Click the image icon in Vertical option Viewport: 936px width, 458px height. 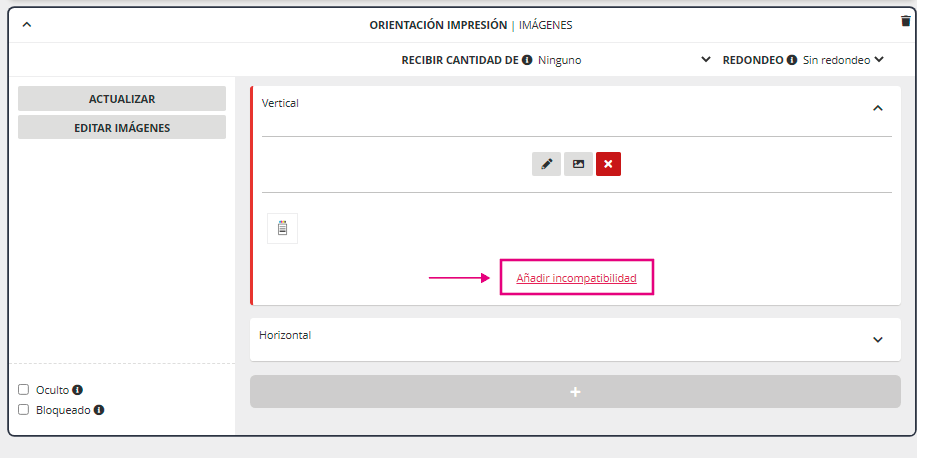[578, 164]
